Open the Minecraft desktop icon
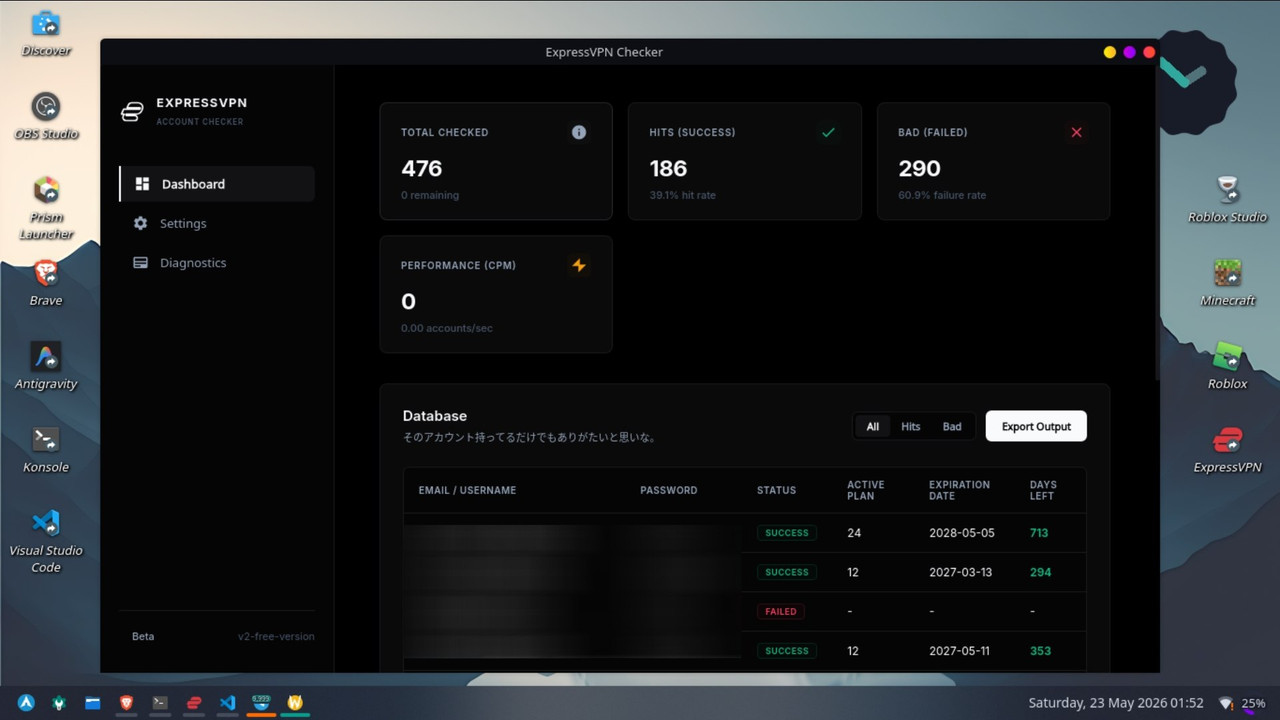Viewport: 1280px width, 720px height. 1228,282
